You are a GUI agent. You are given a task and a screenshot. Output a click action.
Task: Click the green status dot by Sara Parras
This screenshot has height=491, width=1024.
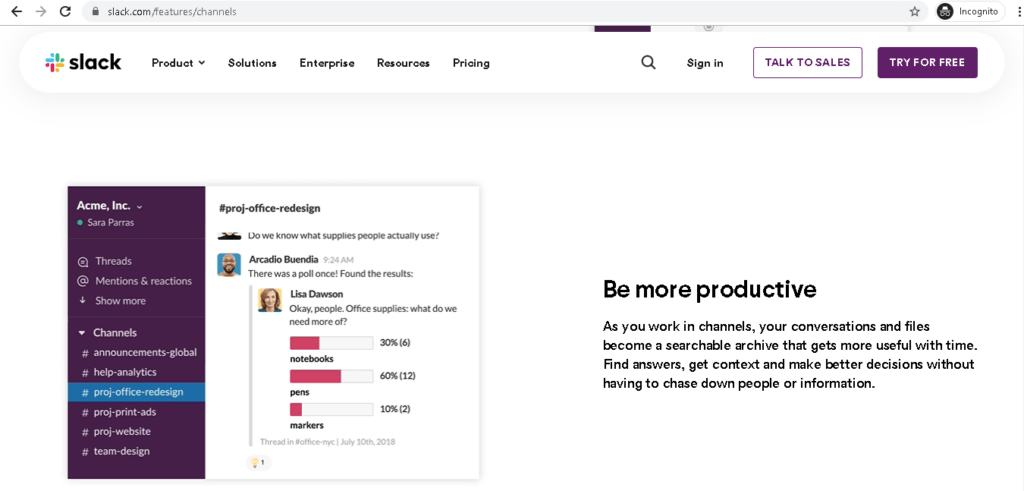tap(80, 223)
